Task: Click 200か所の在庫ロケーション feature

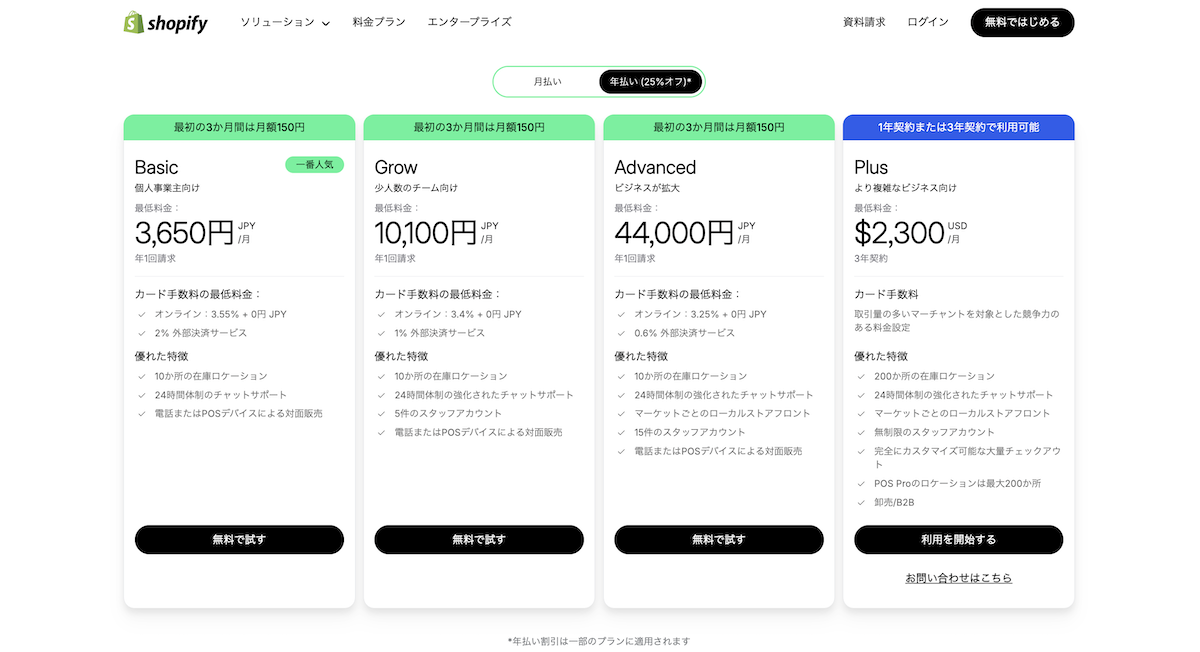Action: click(934, 376)
